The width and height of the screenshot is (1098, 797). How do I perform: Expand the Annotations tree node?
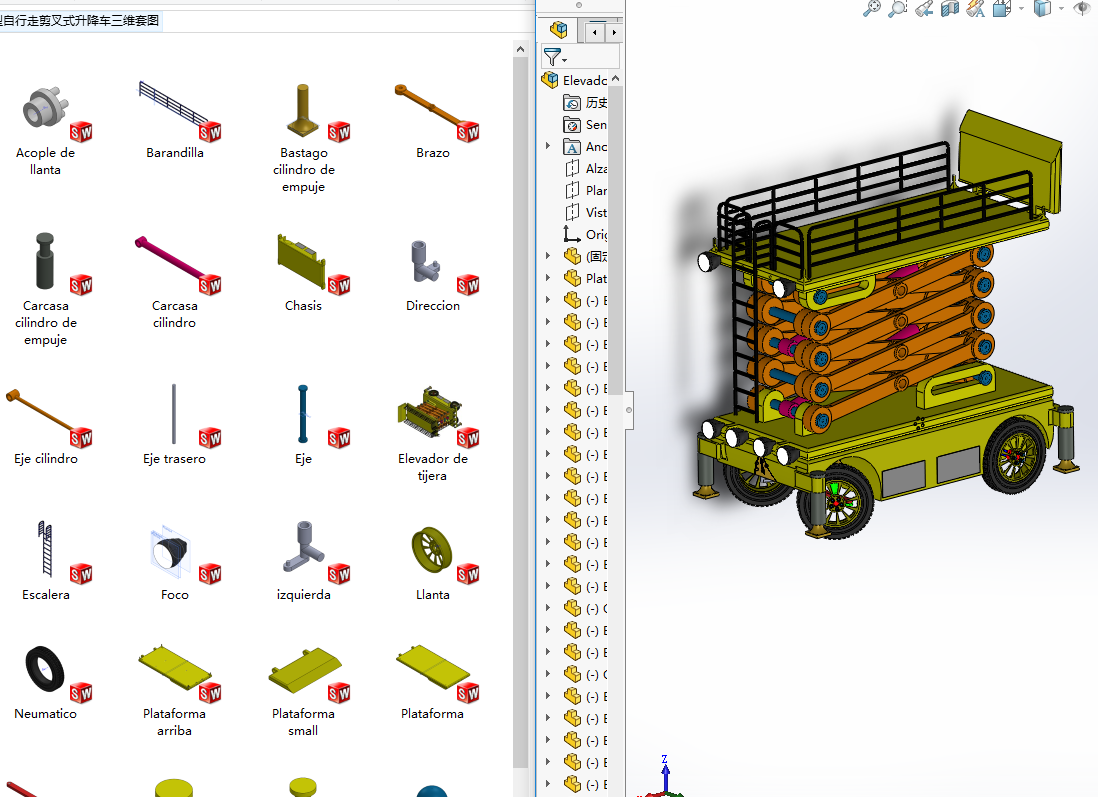point(548,146)
